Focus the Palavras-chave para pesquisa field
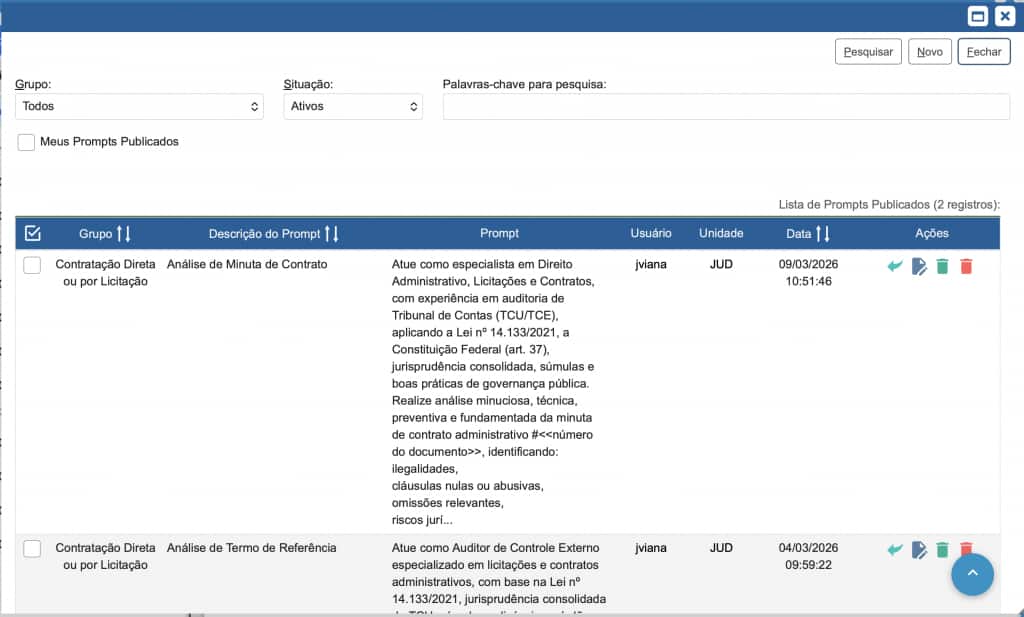The width and height of the screenshot is (1024, 617). (x=726, y=106)
